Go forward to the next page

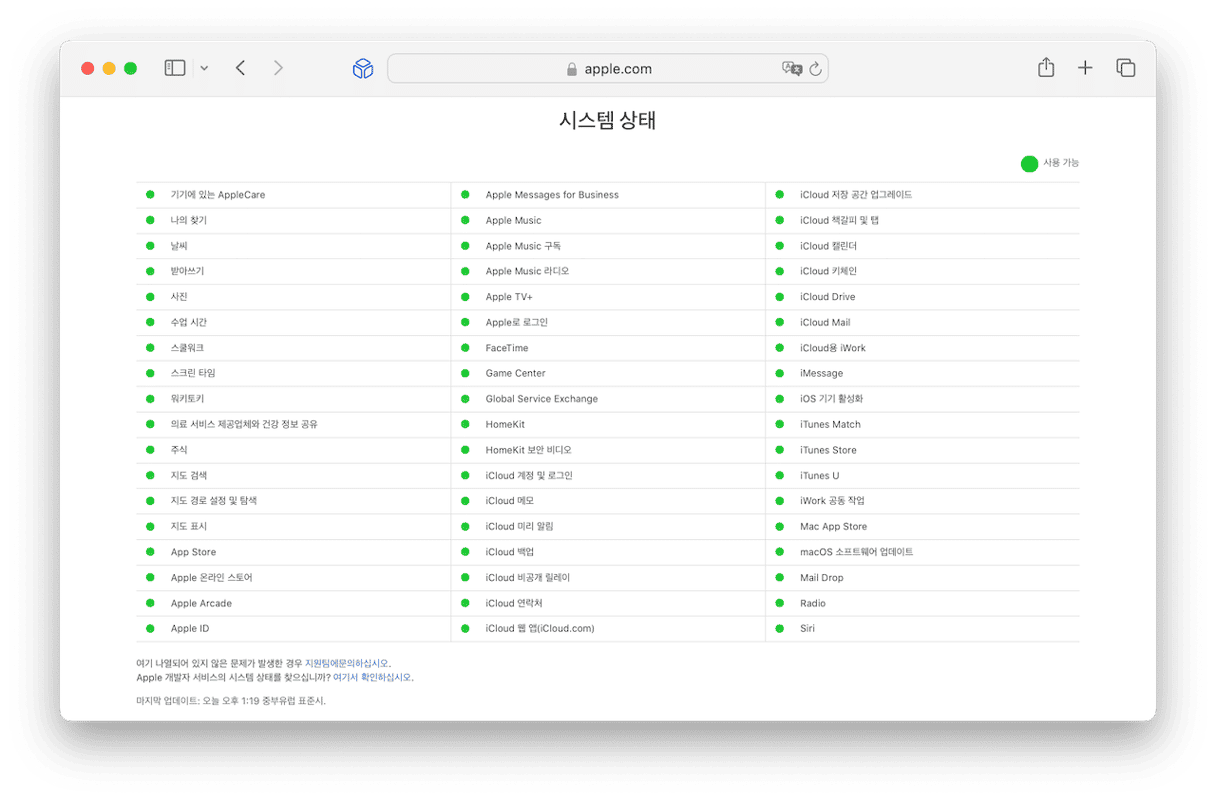pos(278,68)
